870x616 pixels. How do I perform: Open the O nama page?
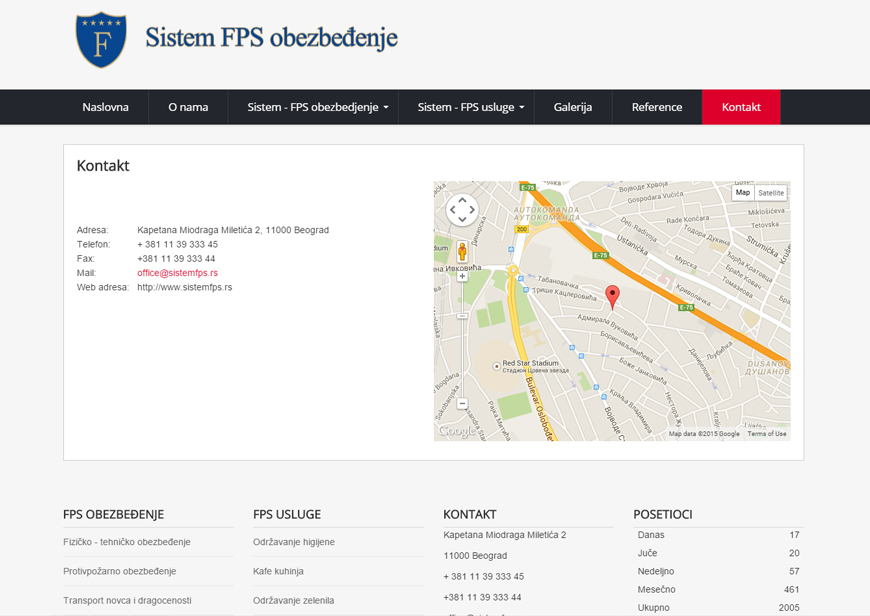point(188,107)
